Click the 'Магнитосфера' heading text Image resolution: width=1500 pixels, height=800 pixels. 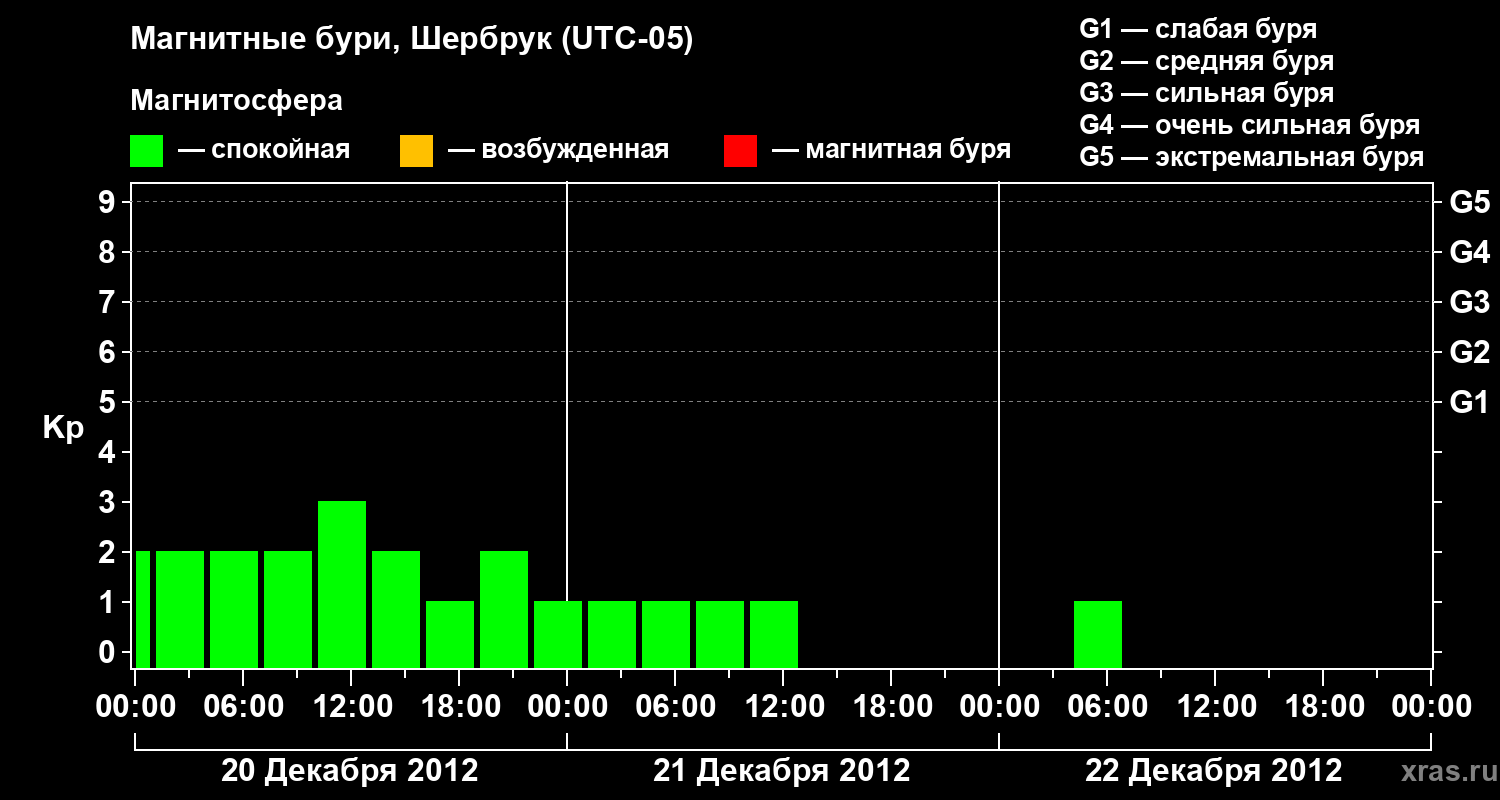(236, 101)
